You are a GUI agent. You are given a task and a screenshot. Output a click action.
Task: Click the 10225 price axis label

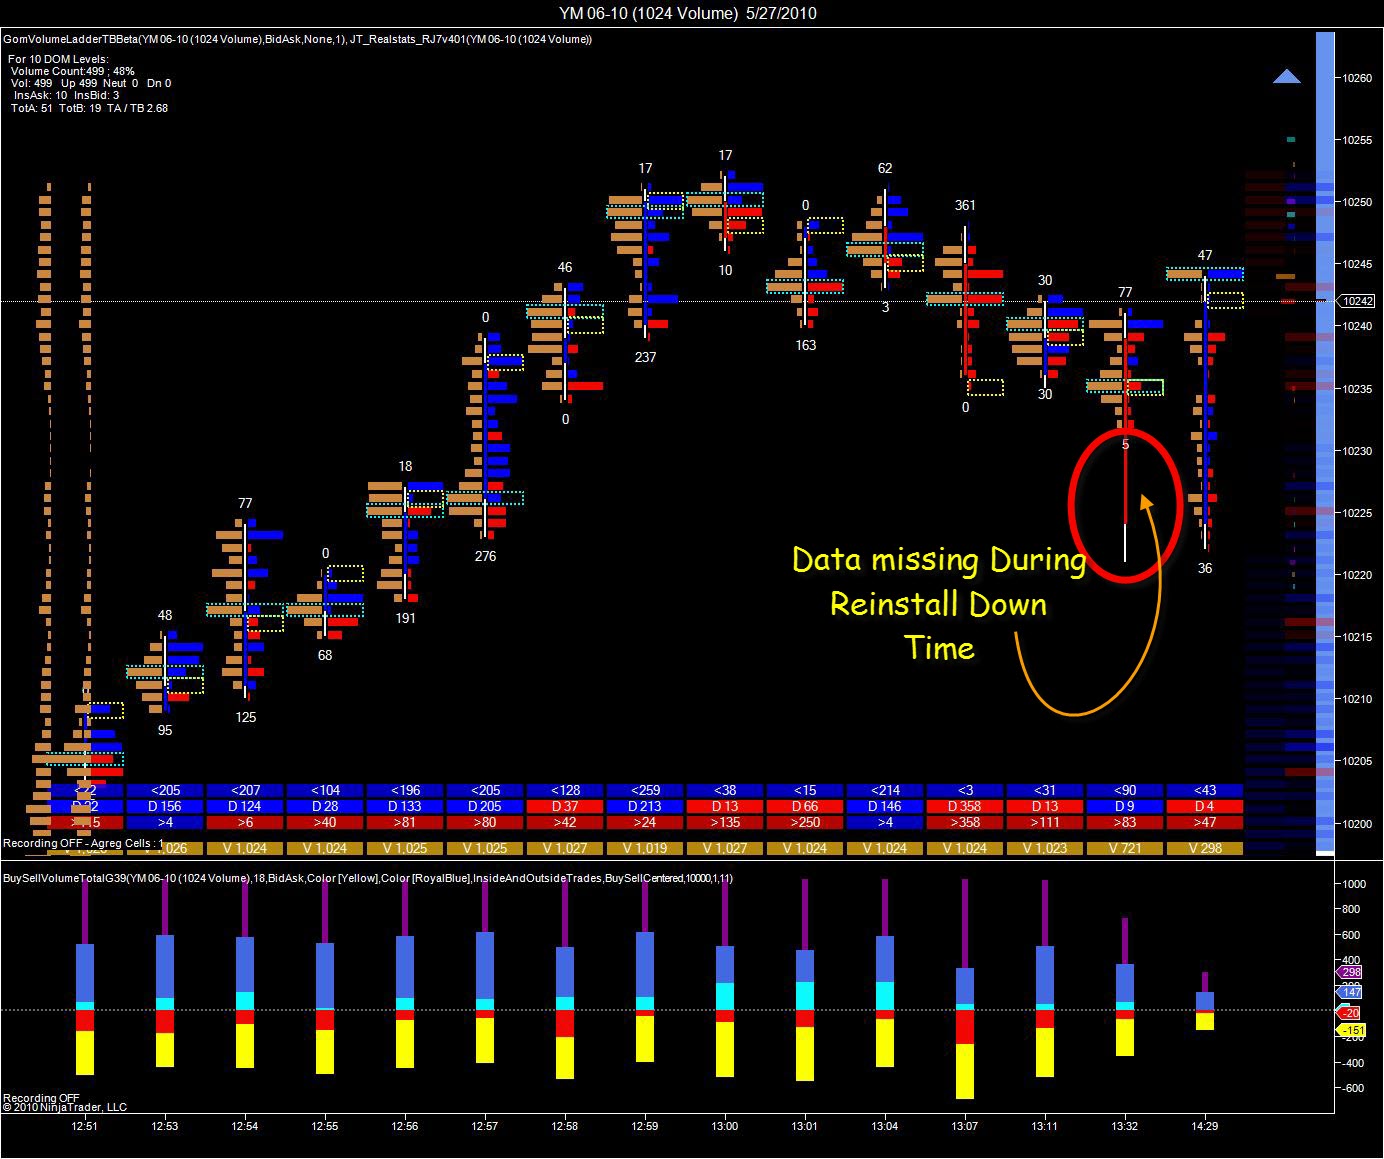point(1357,512)
